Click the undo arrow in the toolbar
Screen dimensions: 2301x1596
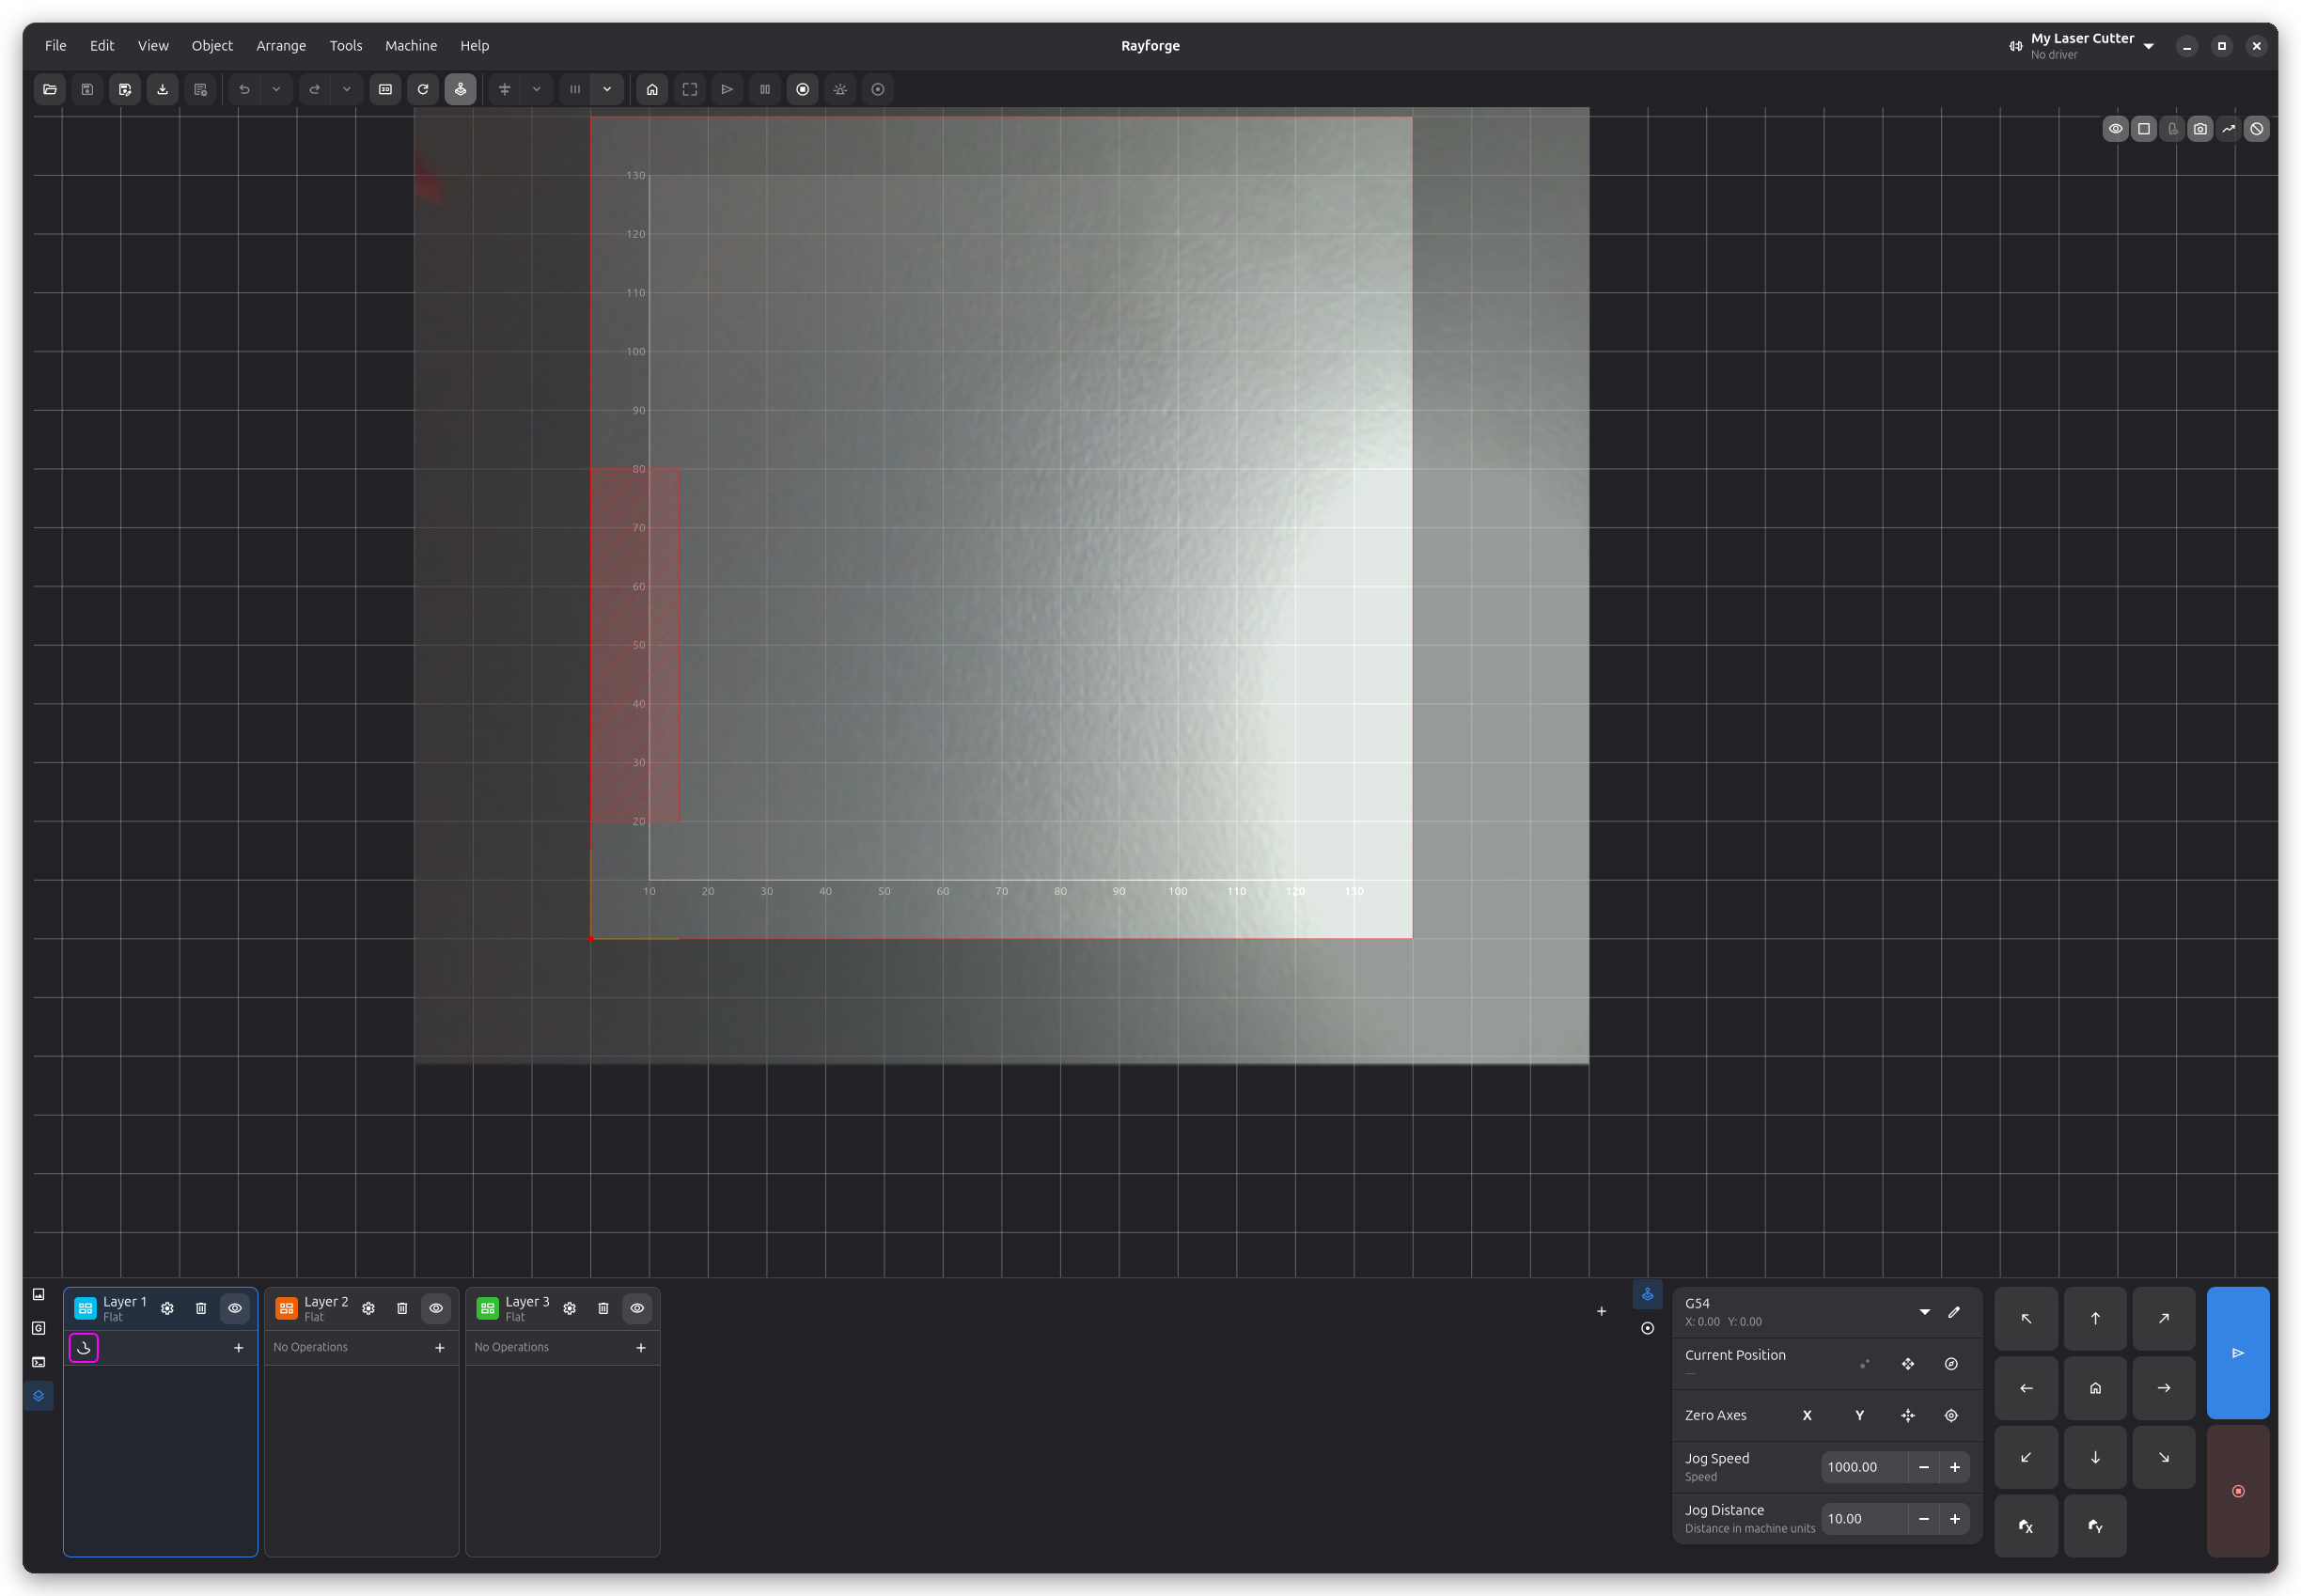click(x=244, y=89)
